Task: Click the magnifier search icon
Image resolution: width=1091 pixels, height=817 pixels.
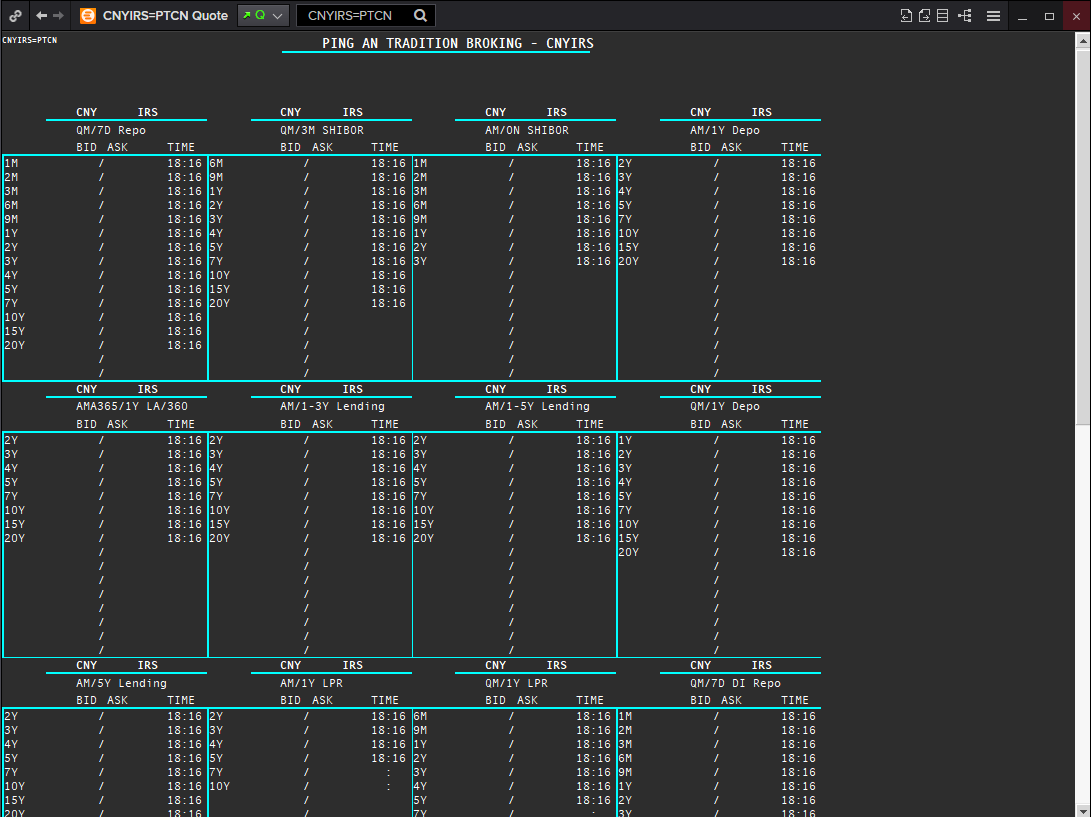Action: tap(420, 15)
